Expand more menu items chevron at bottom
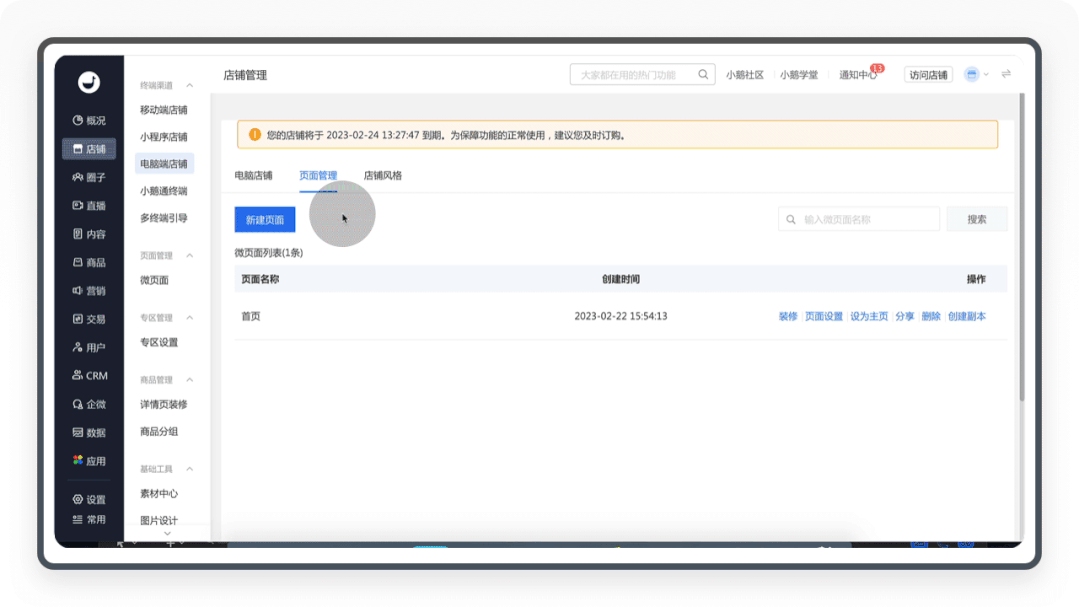The width and height of the screenshot is (1079, 607). (x=167, y=533)
